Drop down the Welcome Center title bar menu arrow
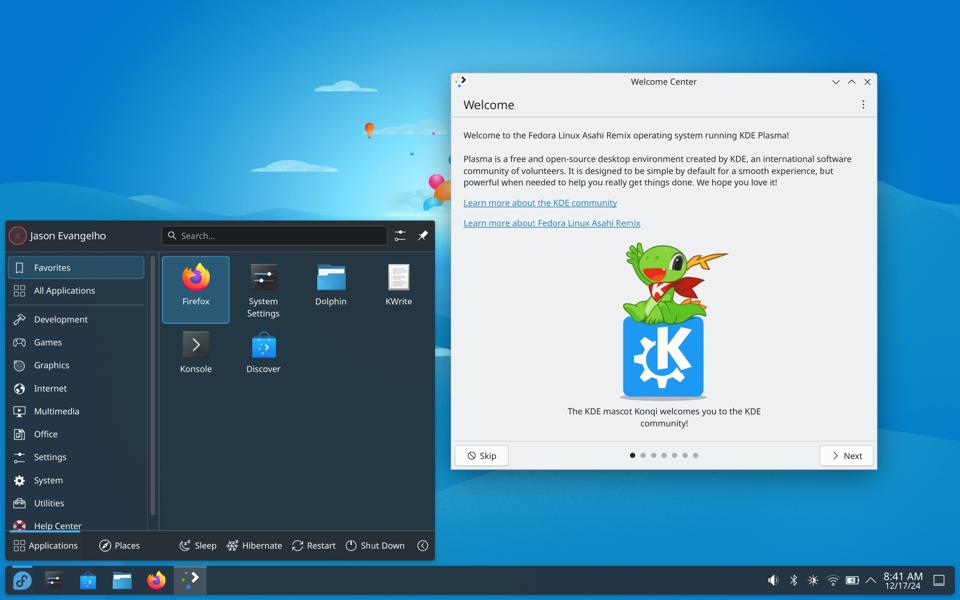 point(835,82)
